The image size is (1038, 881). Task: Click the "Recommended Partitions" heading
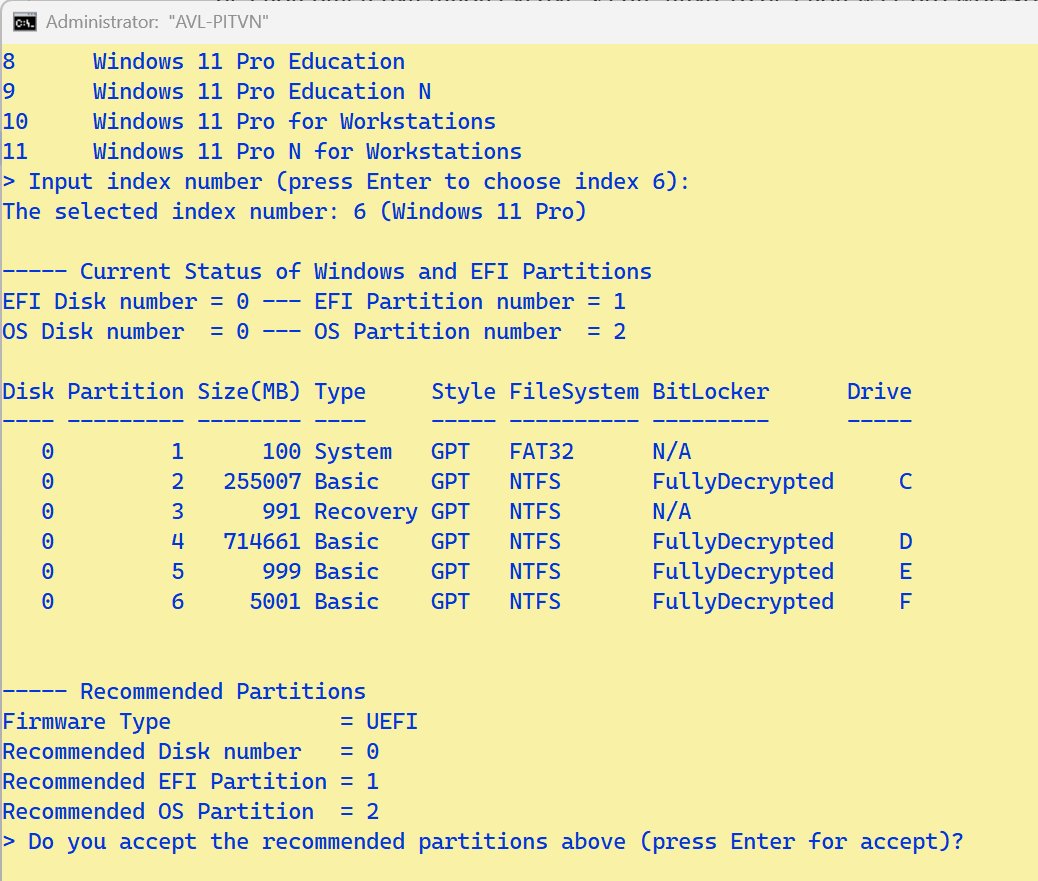tap(184, 692)
